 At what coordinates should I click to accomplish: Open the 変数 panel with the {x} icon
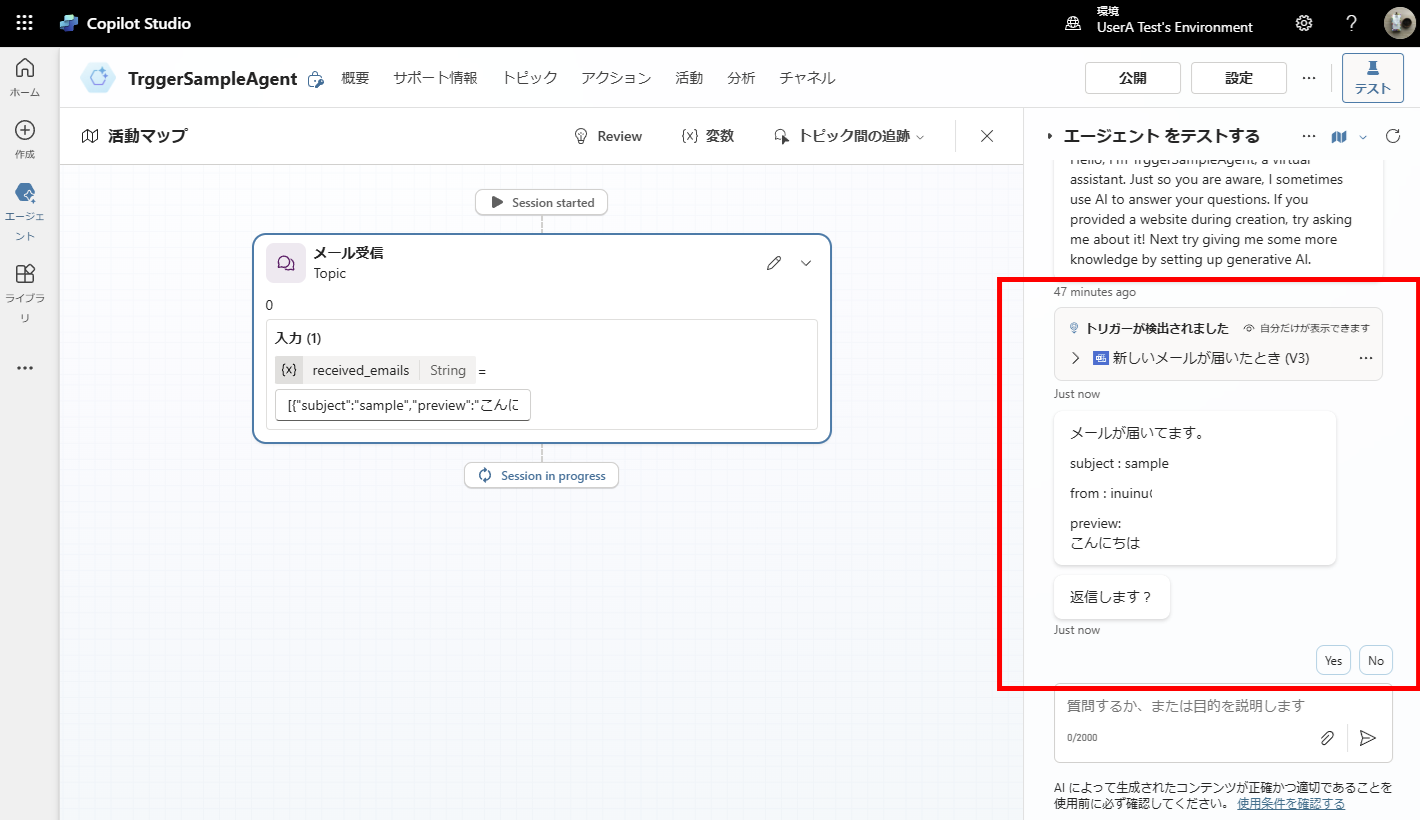click(707, 136)
